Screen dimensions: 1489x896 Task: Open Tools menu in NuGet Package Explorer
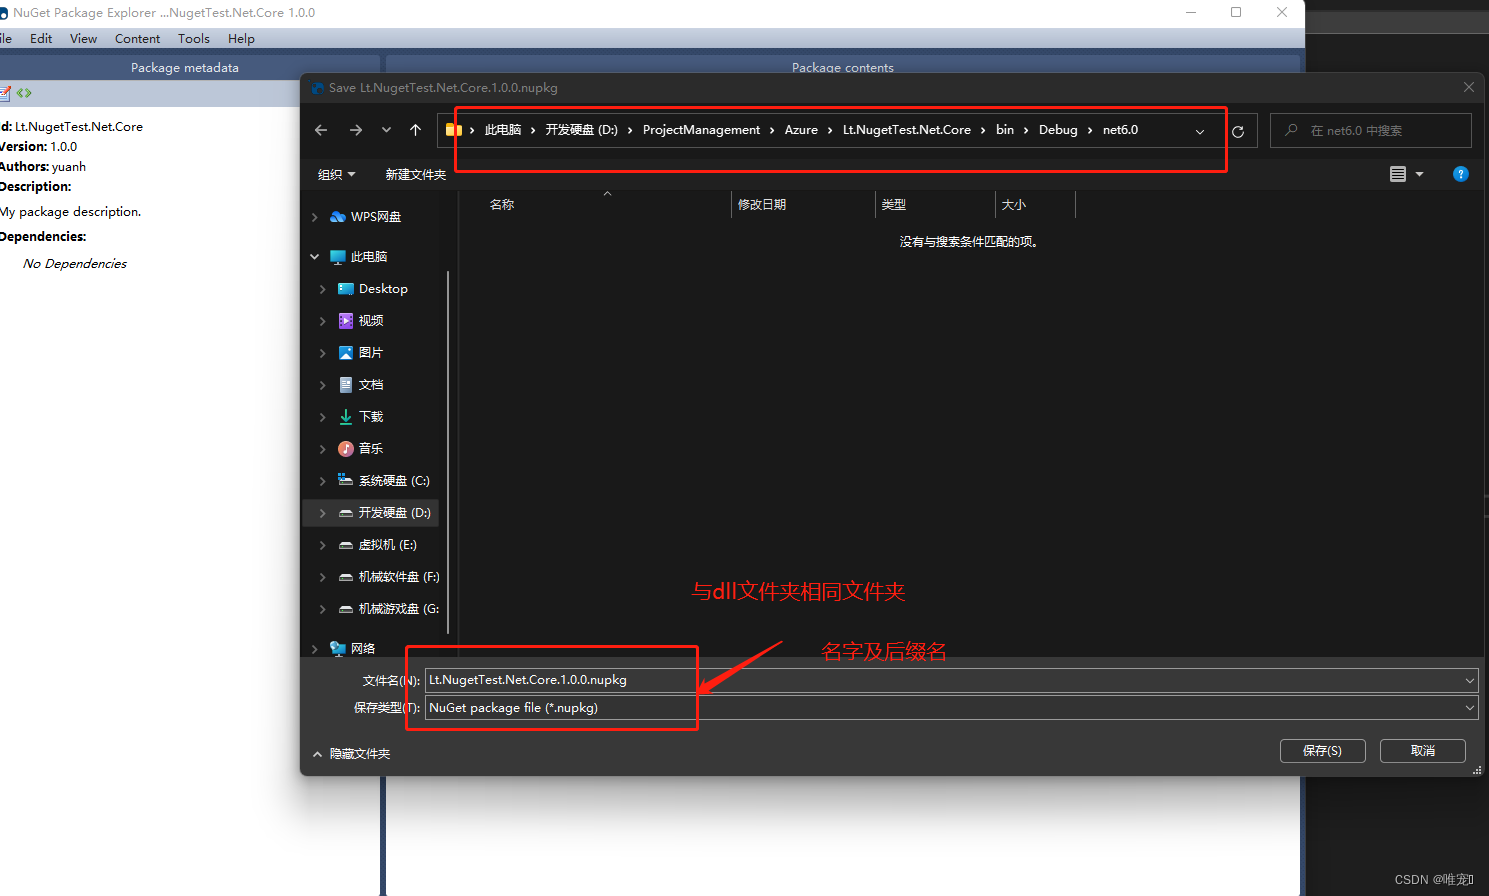point(194,39)
